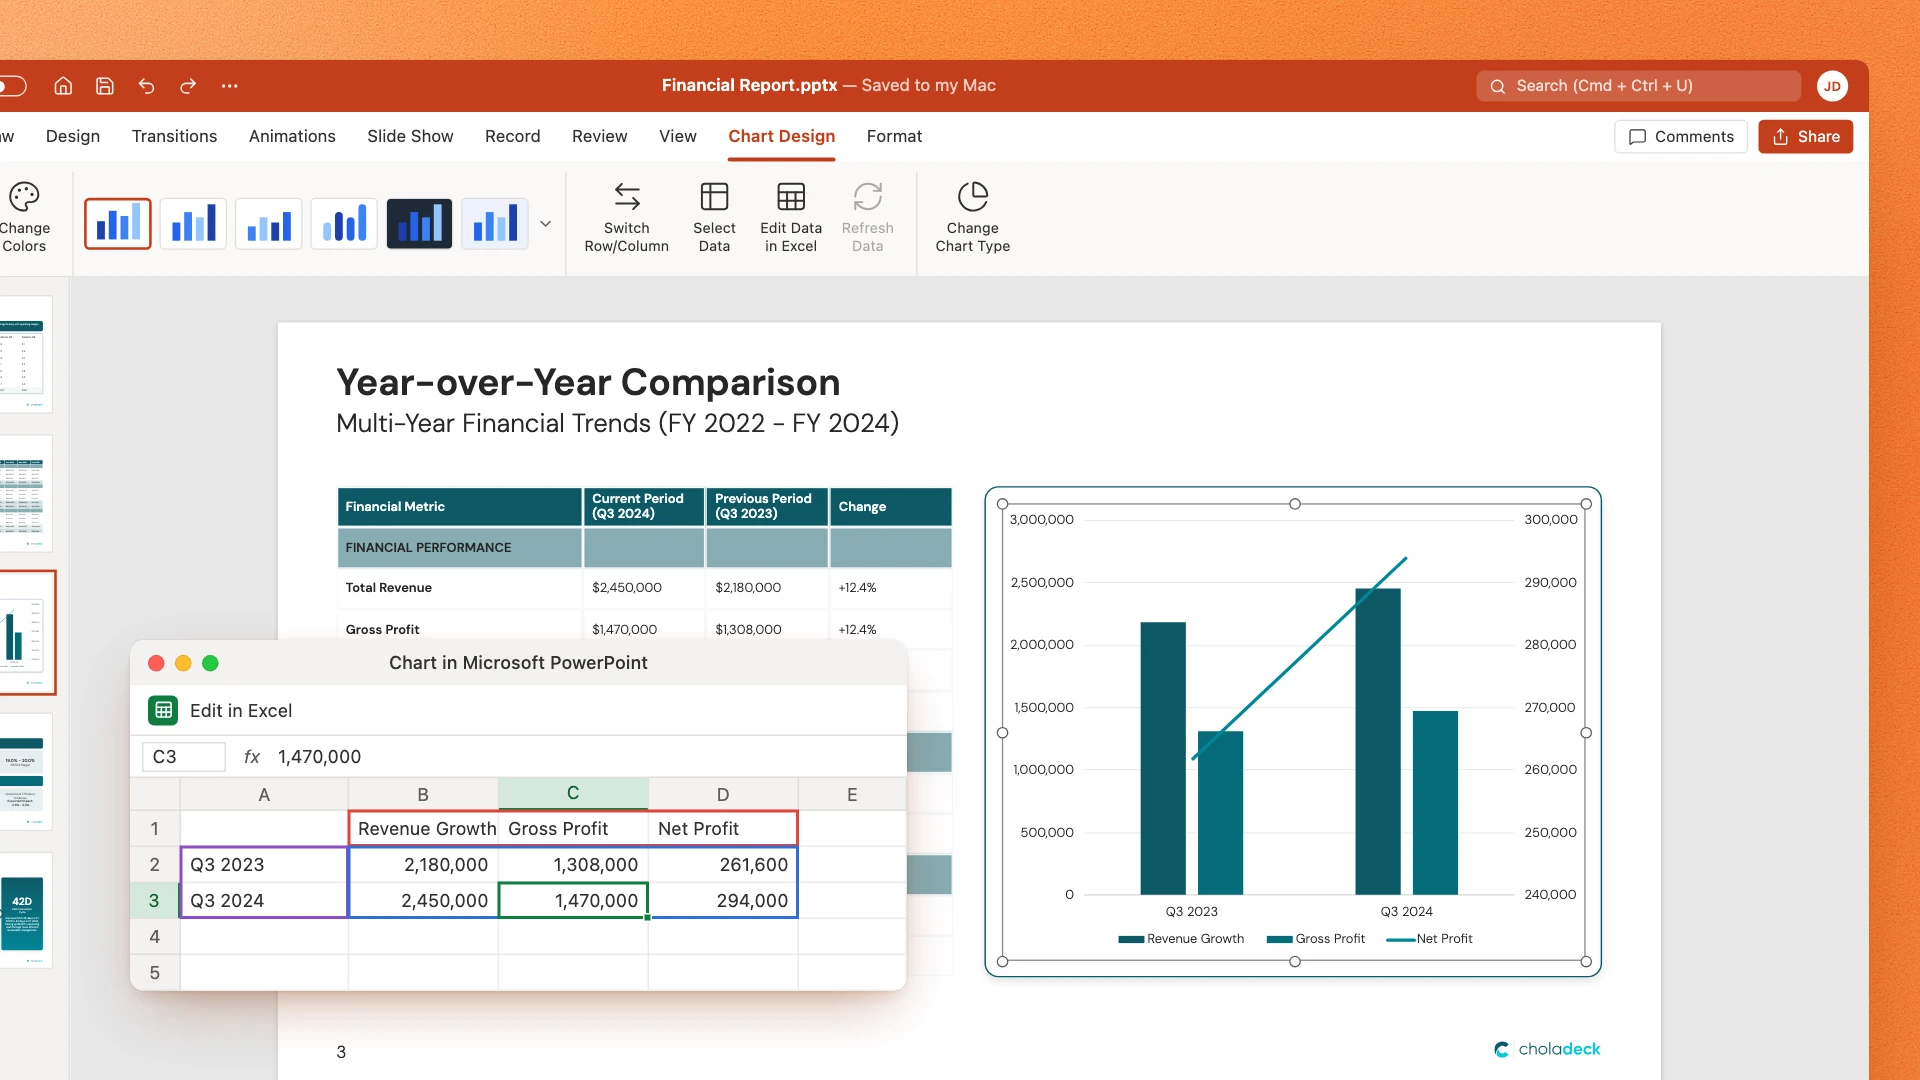Click the C3 name box
Image resolution: width=1920 pixels, height=1080 pixels.
click(x=184, y=757)
